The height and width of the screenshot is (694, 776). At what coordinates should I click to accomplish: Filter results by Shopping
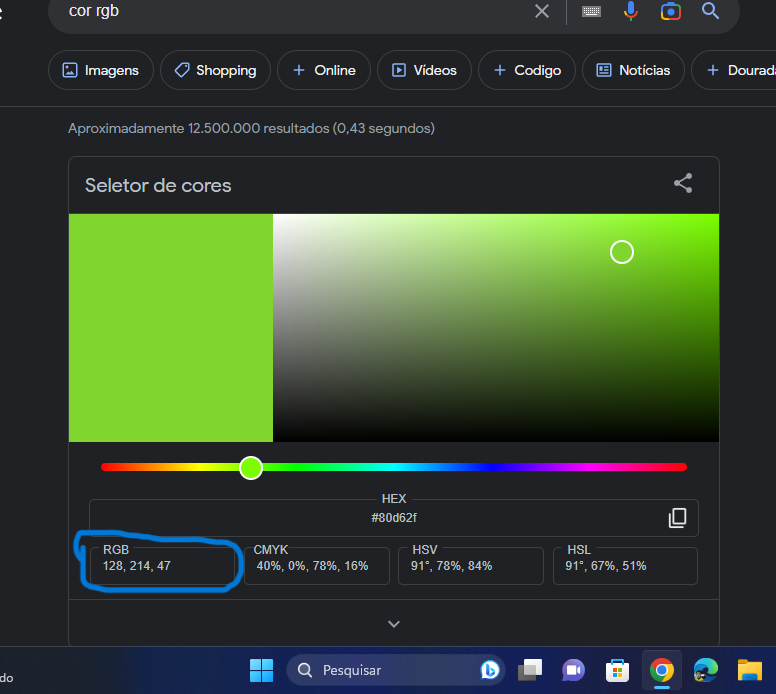coord(215,70)
